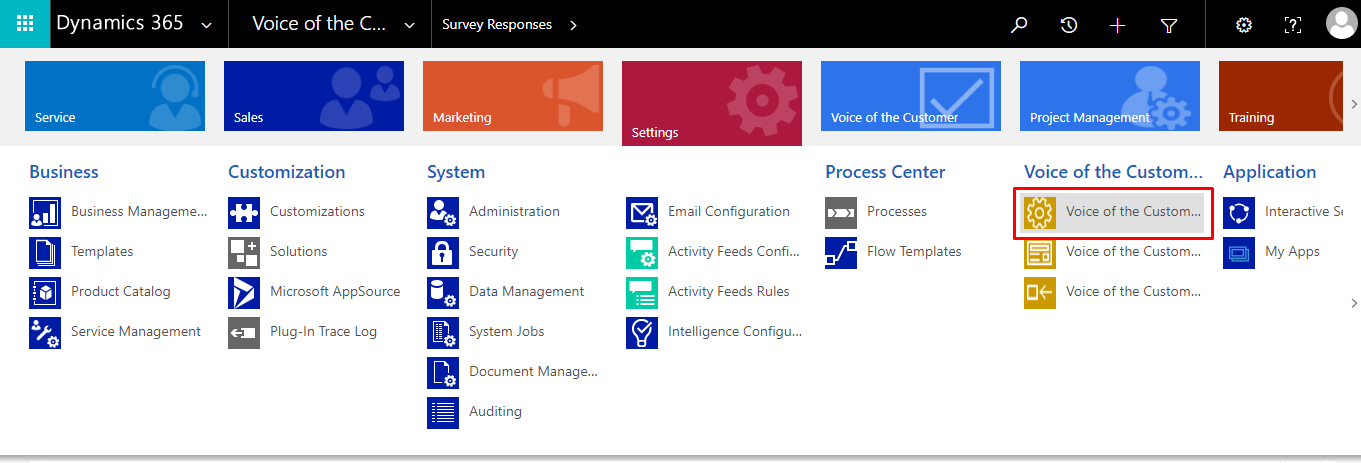
Task: Click the Flow Templates icon
Action: click(x=841, y=252)
